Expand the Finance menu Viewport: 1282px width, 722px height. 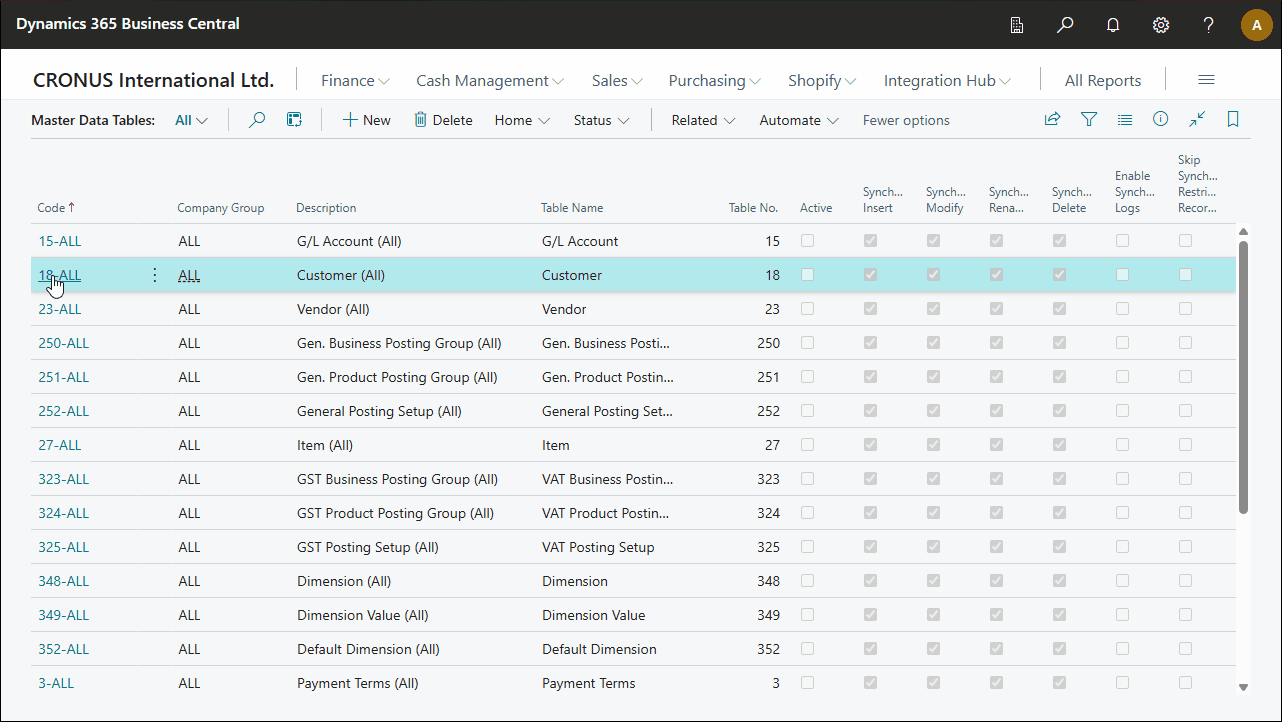pos(355,80)
